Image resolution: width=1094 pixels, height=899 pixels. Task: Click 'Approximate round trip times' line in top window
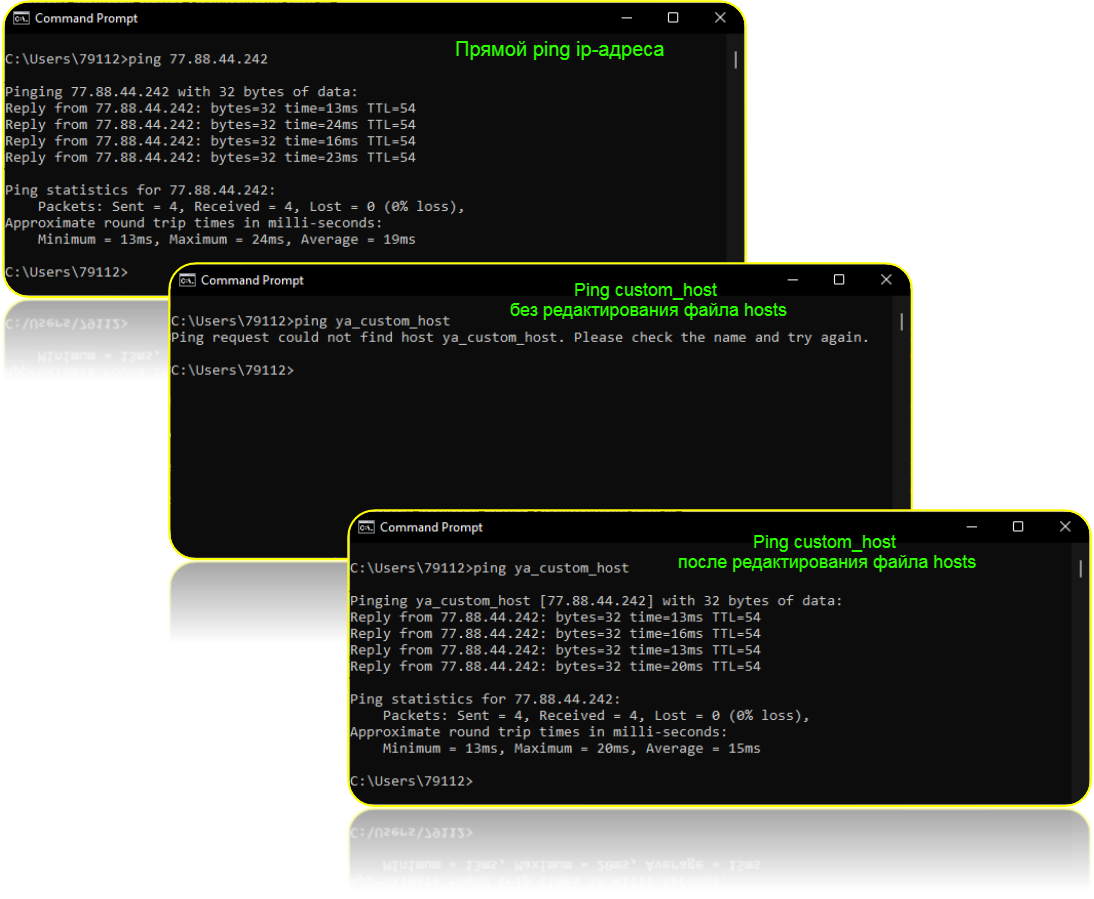coord(194,223)
